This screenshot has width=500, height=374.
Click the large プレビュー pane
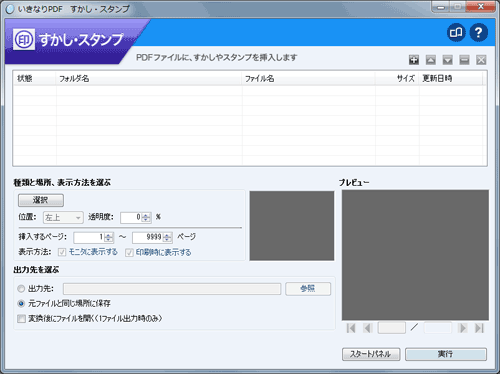(x=415, y=255)
